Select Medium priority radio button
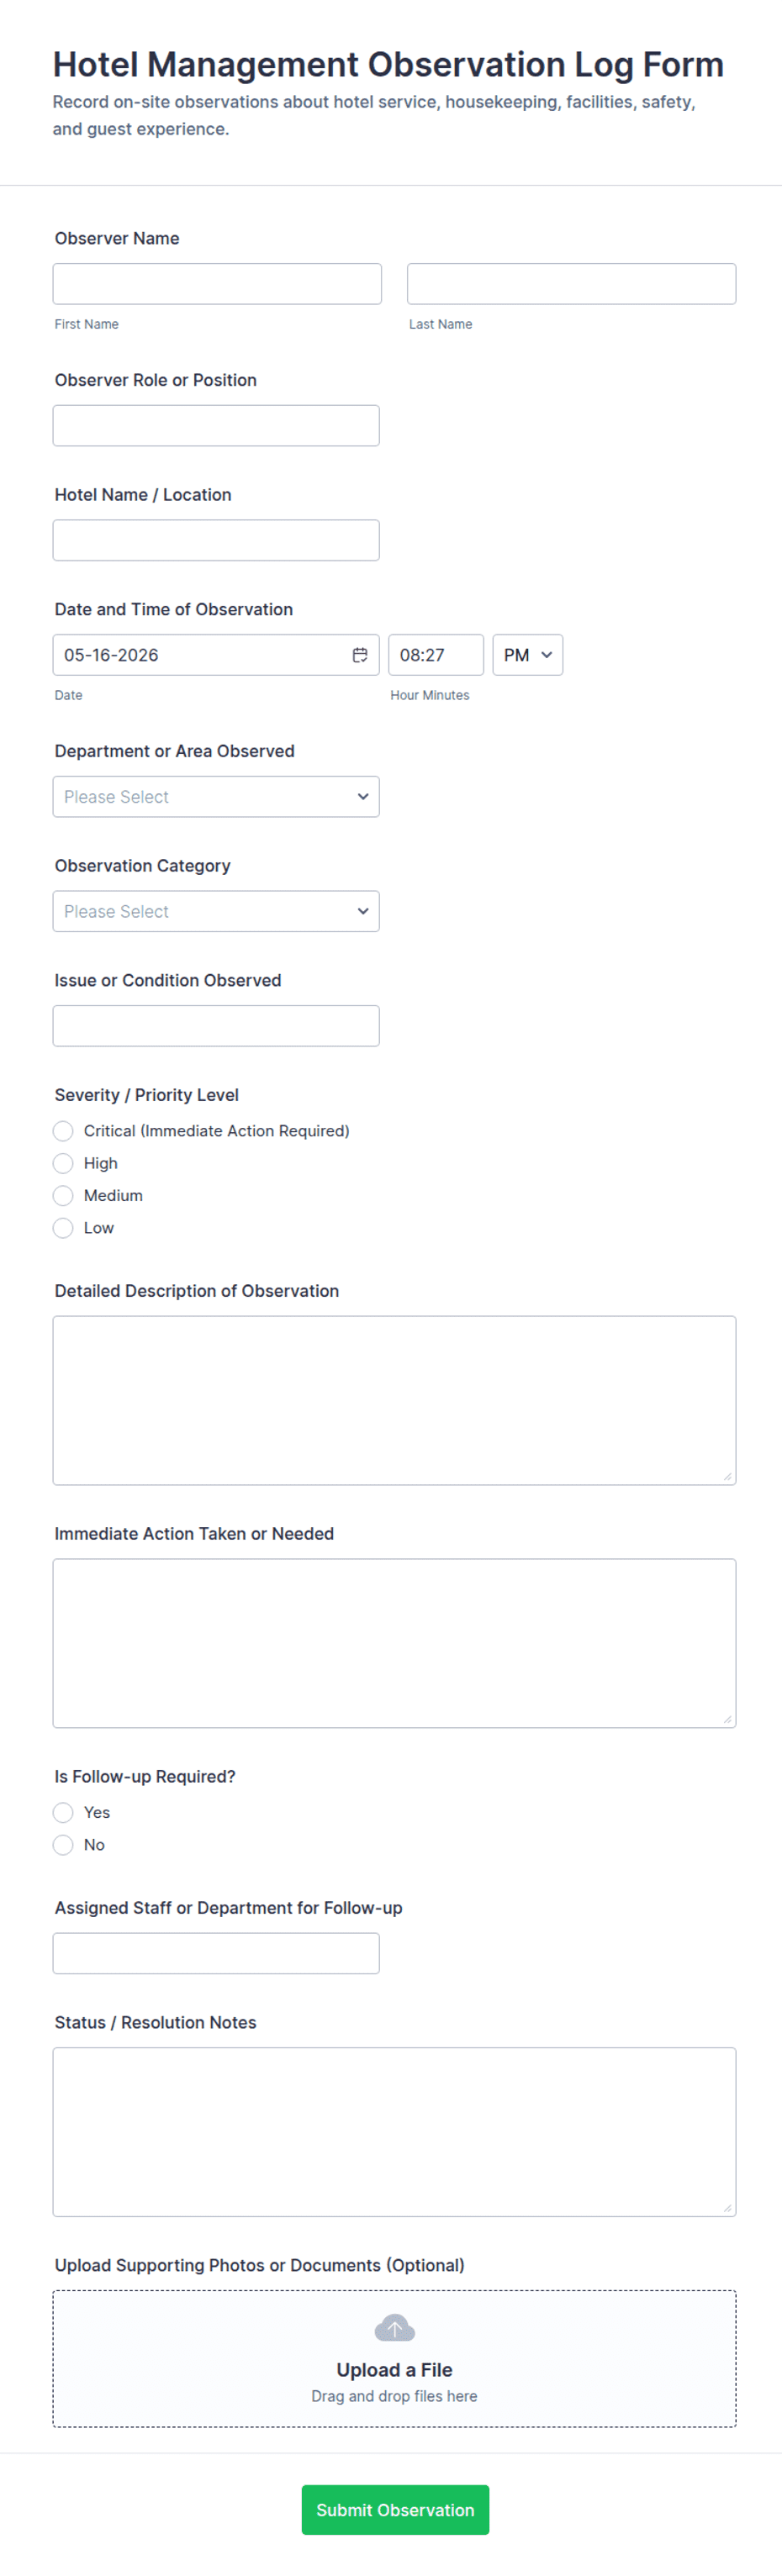This screenshot has width=782, height=2576. coord(63,1195)
